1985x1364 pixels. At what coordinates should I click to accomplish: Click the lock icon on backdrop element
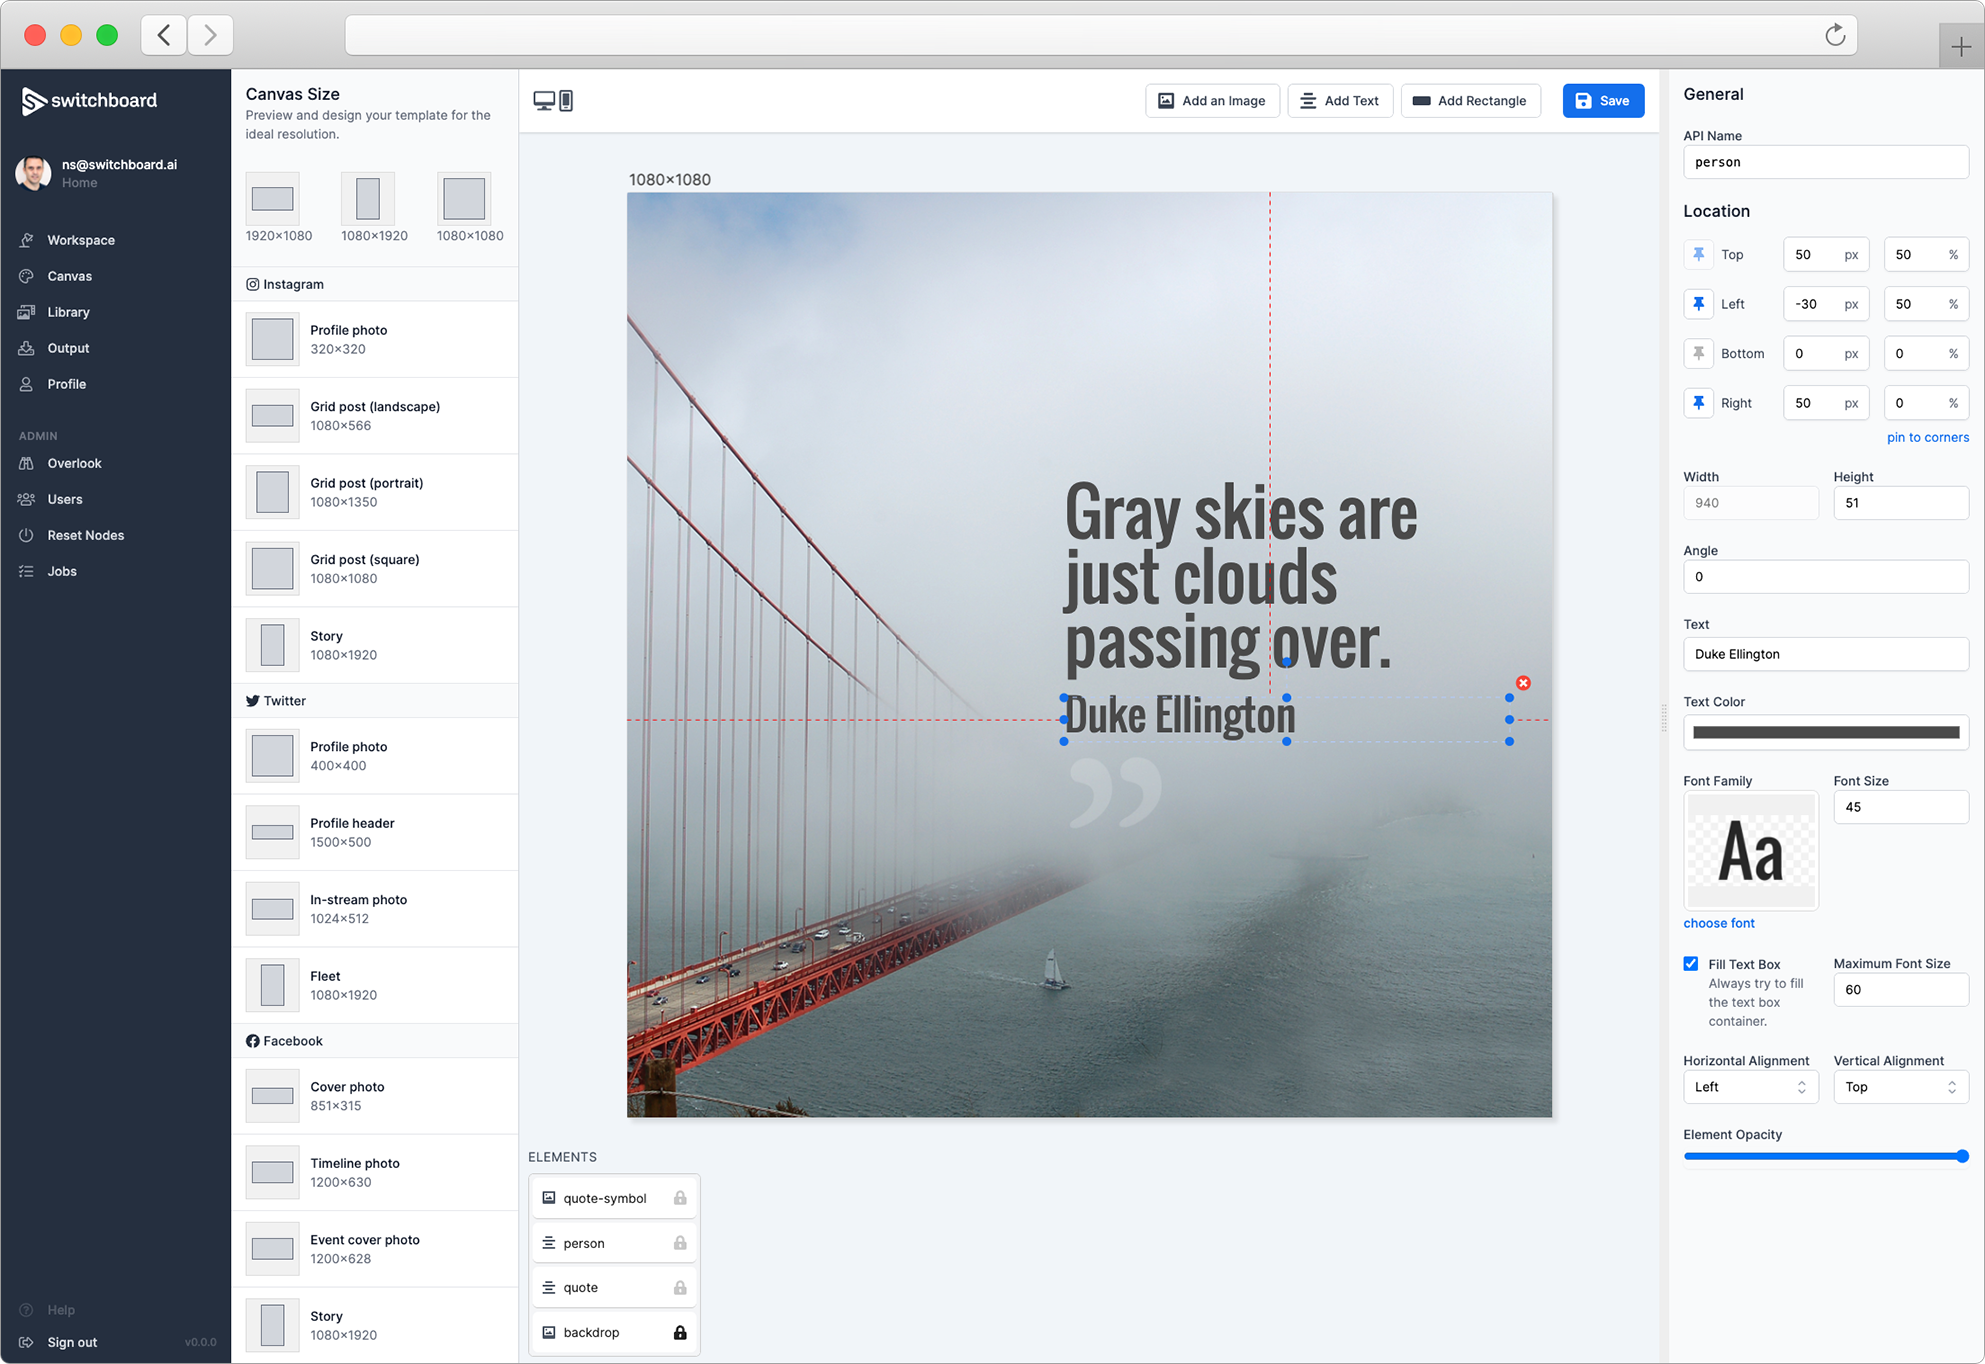click(x=677, y=1332)
